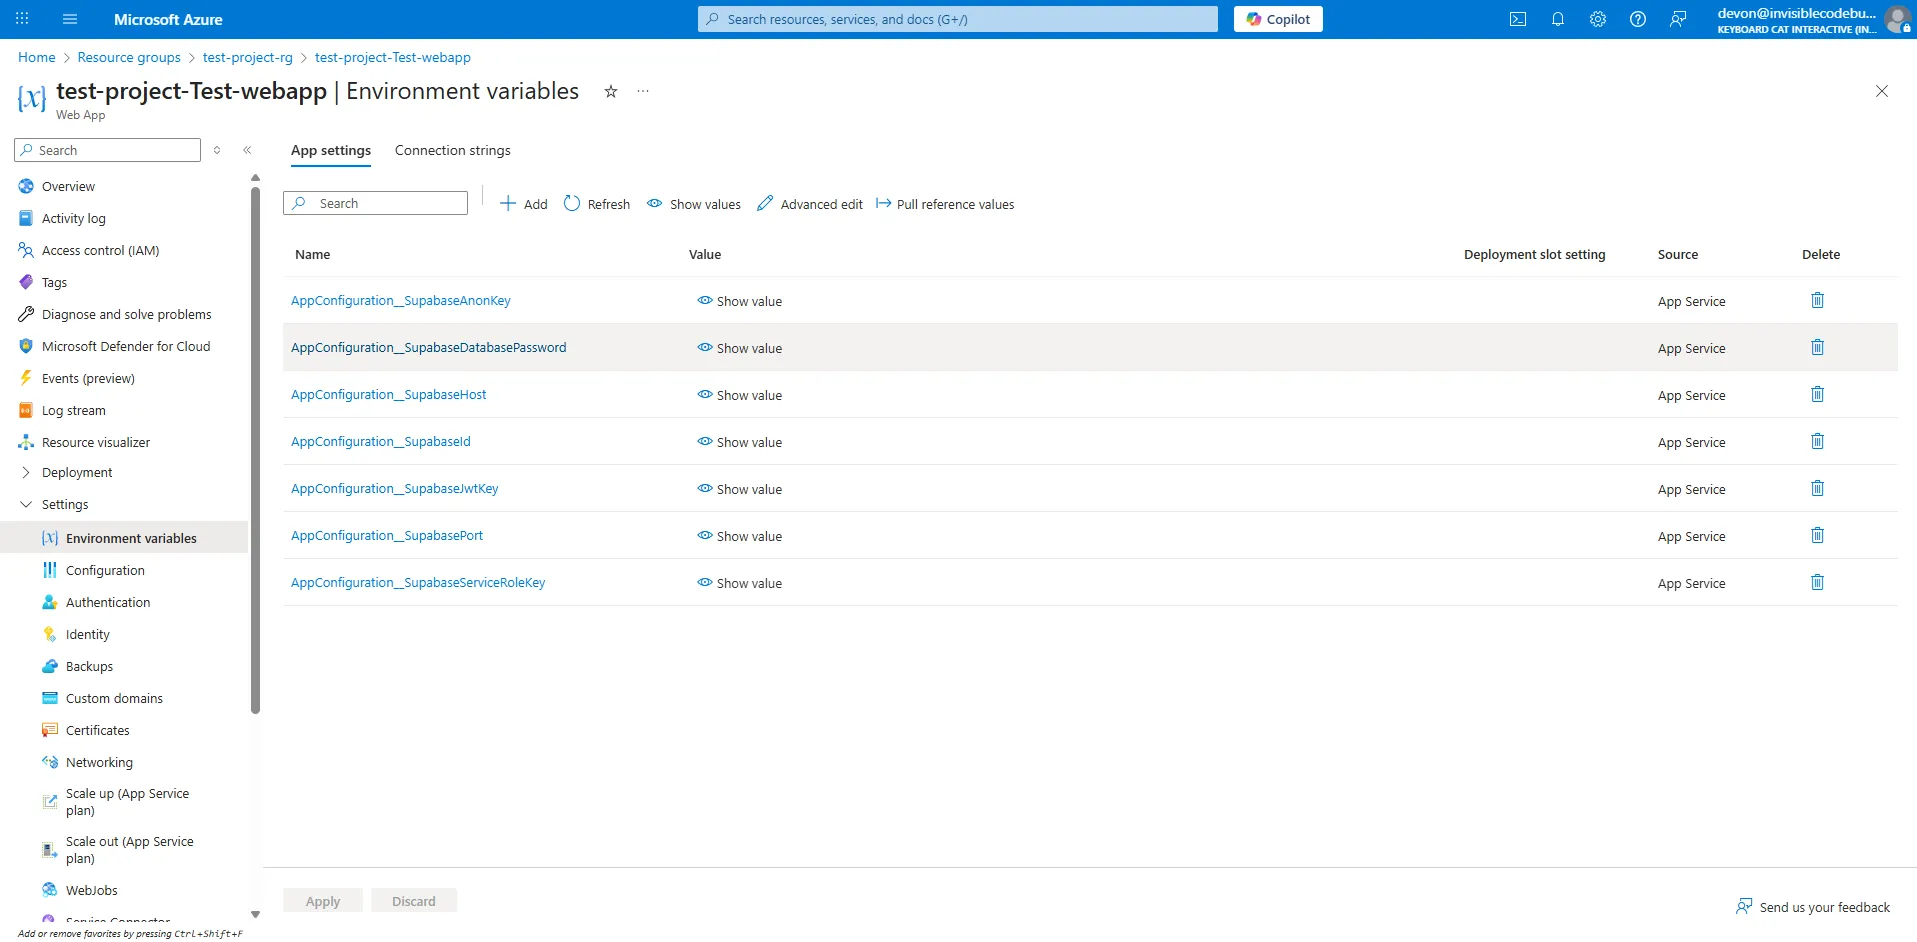The image size is (1917, 942).
Task: Click the user account avatar
Action: pyautogui.click(x=1897, y=19)
